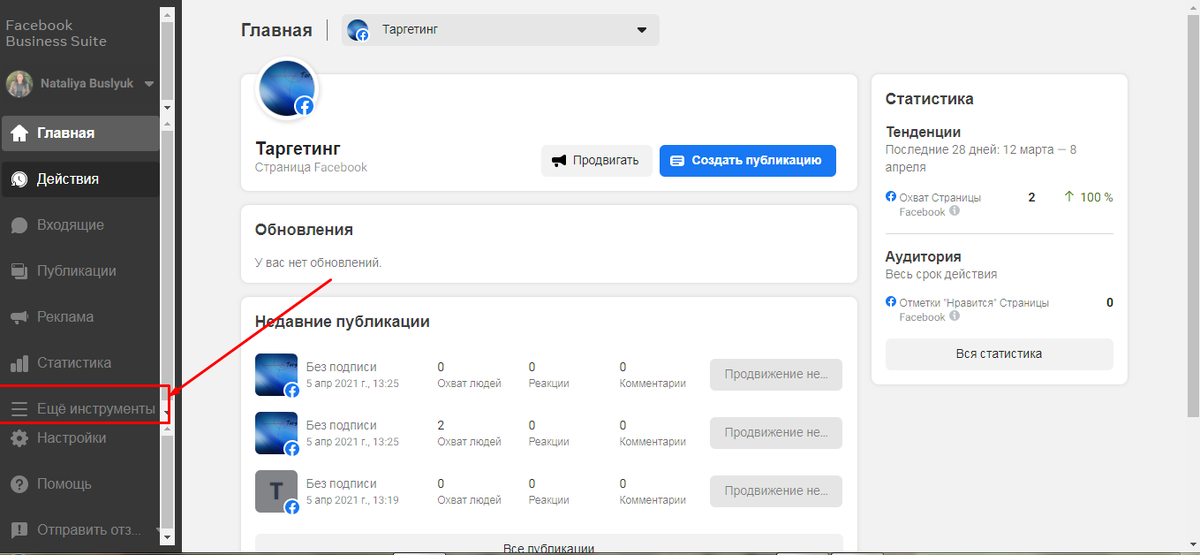Click the Статистика bar chart icon
Screen dimensions: 1200x555
19,363
